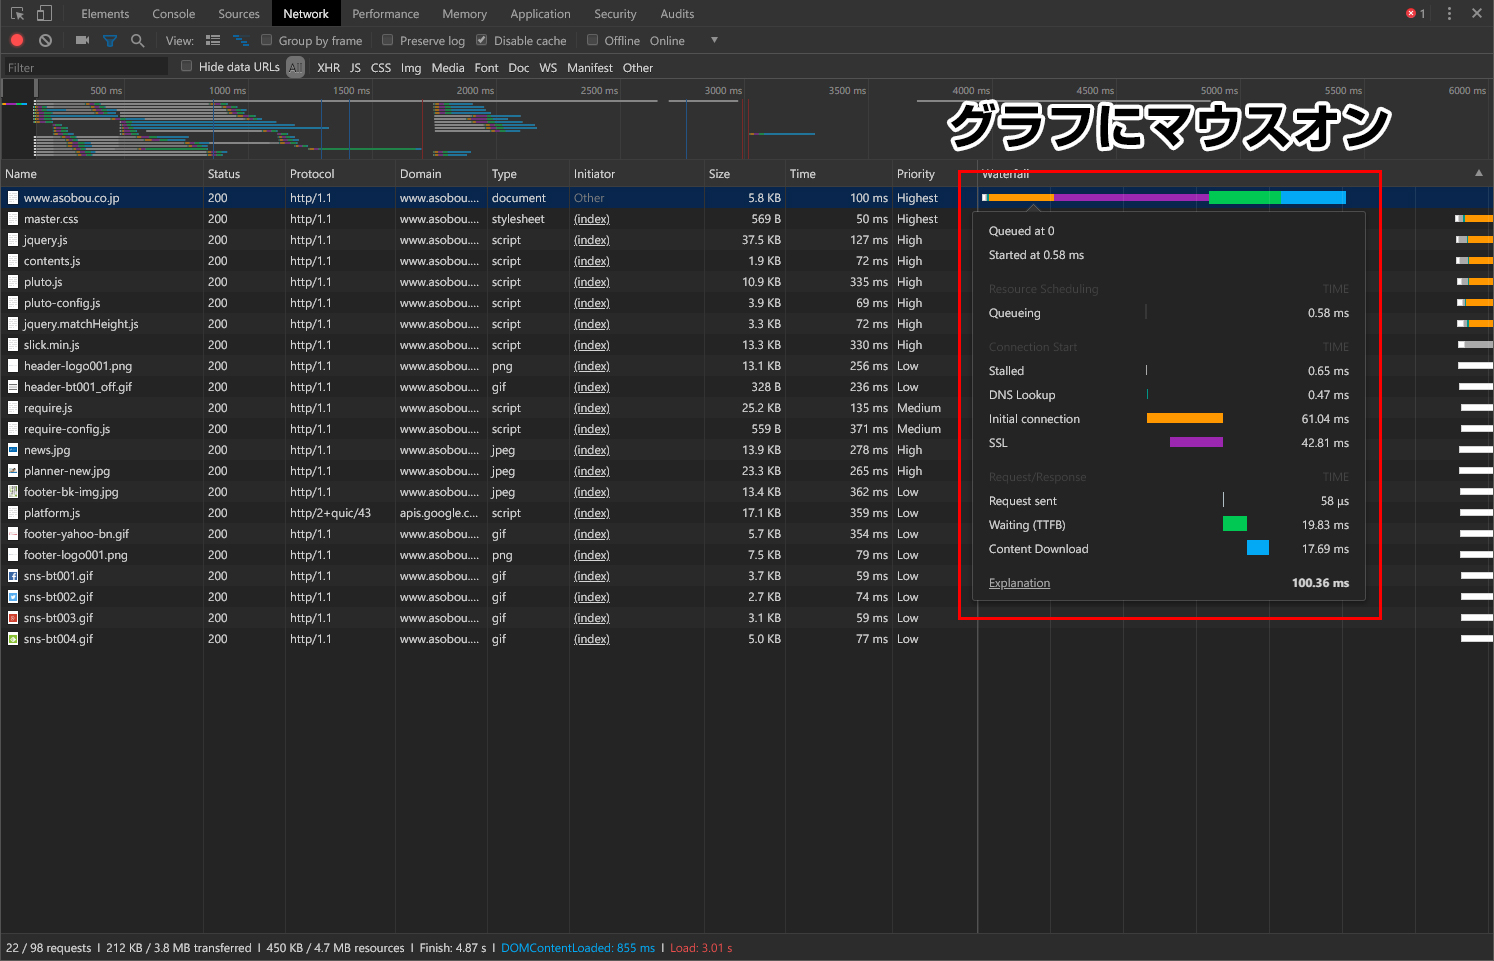The width and height of the screenshot is (1494, 961).
Task: Click the Filter text input field
Action: pyautogui.click(x=86, y=68)
